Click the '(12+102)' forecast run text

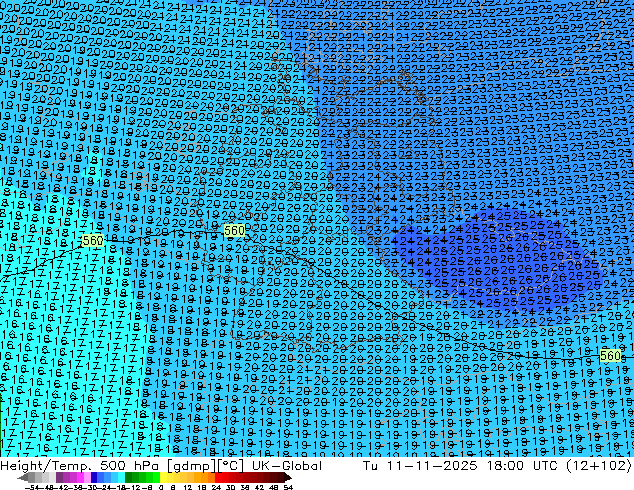598,466
